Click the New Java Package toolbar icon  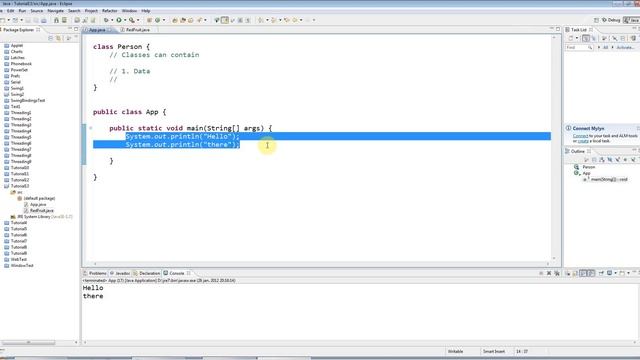pyautogui.click(x=149, y=20)
